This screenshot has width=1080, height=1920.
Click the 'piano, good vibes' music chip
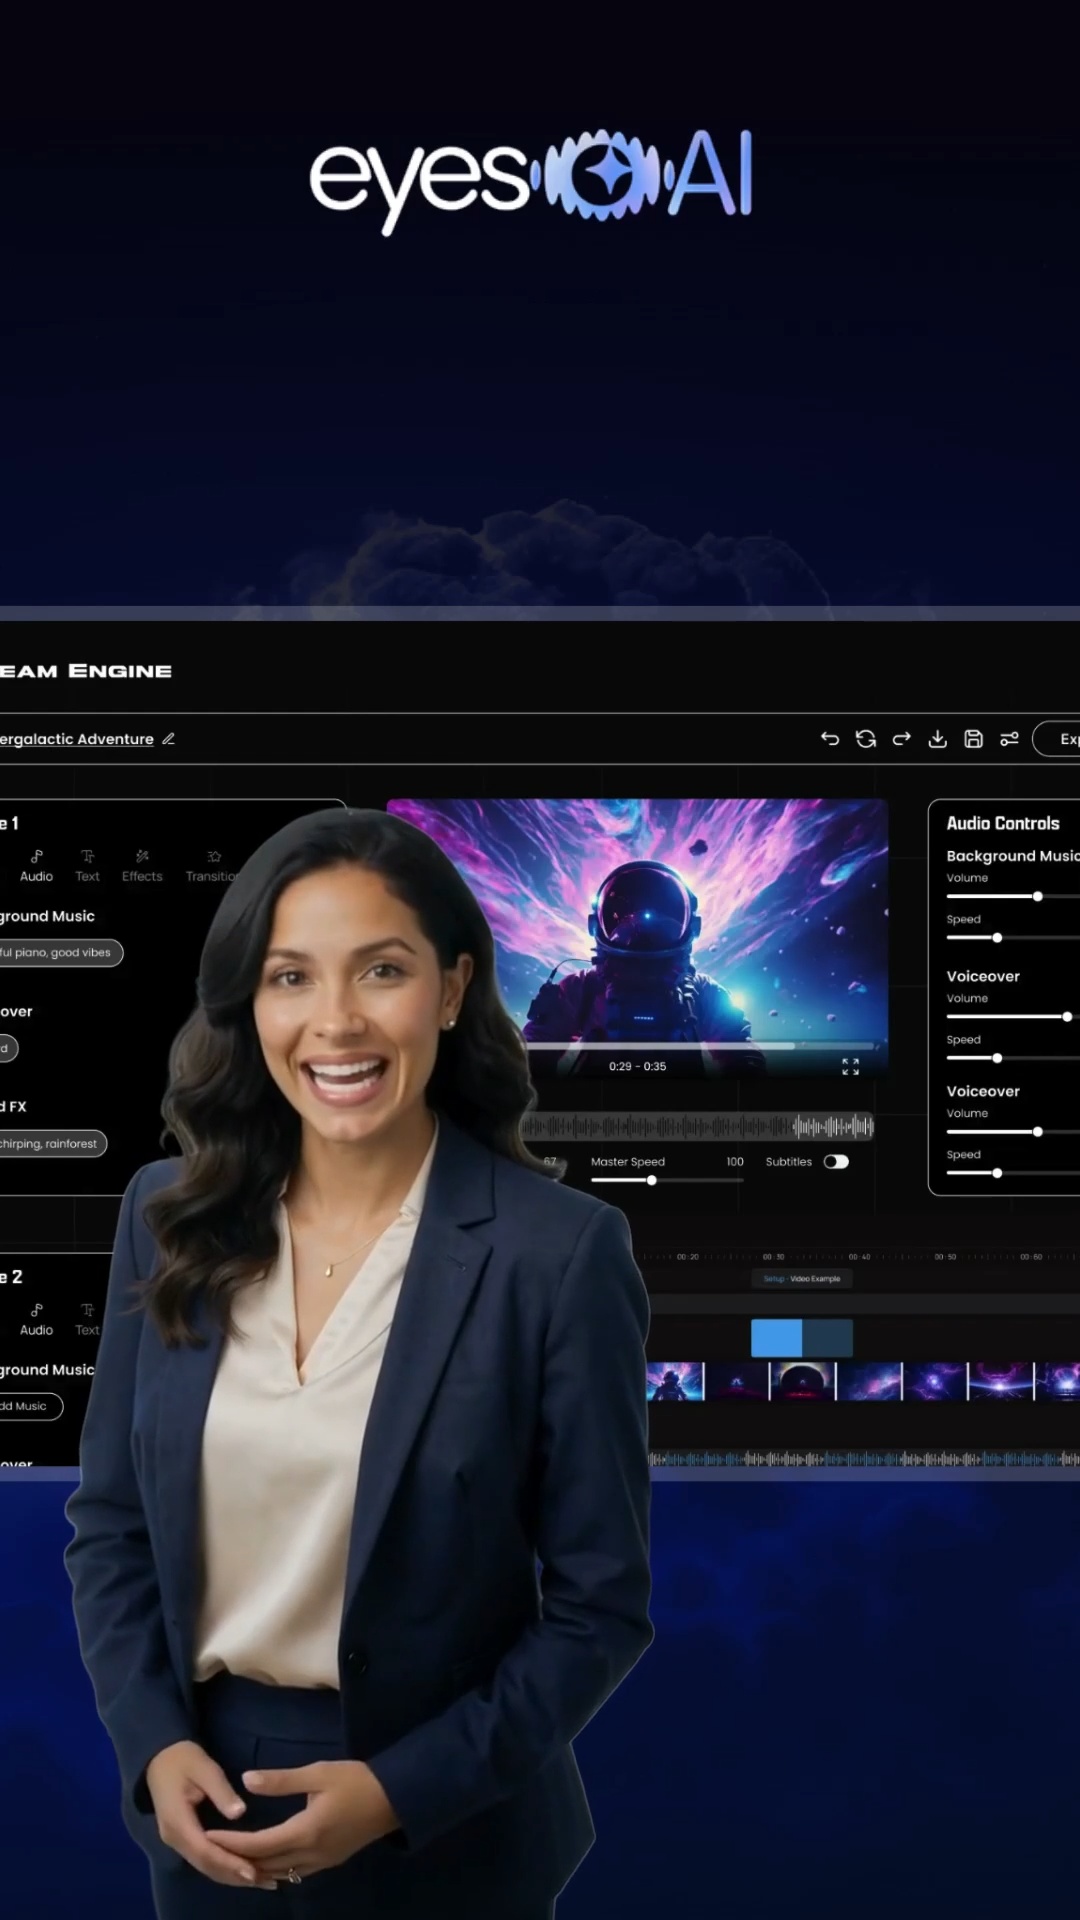click(x=60, y=953)
